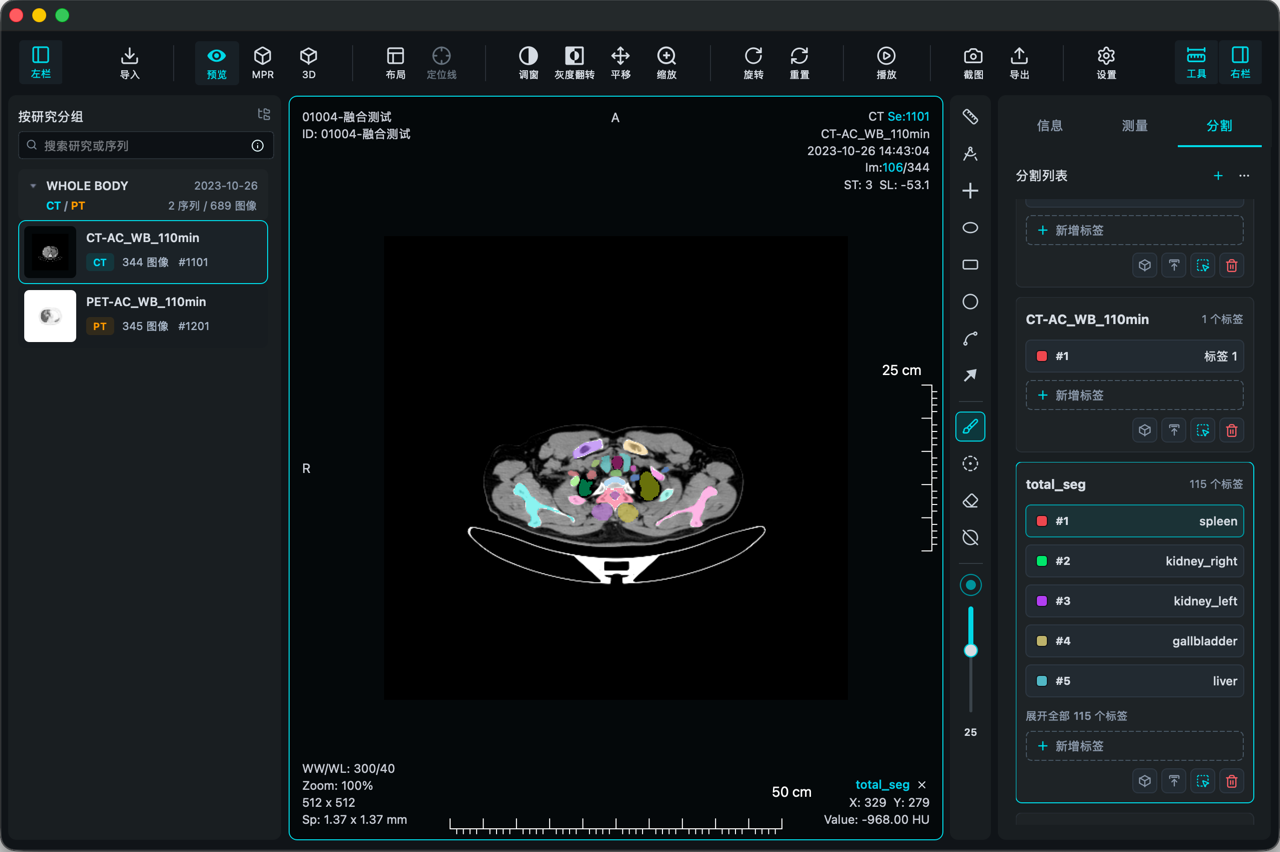Select the 平移 pan tool
Image resolution: width=1280 pixels, height=852 pixels.
pyautogui.click(x=621, y=62)
